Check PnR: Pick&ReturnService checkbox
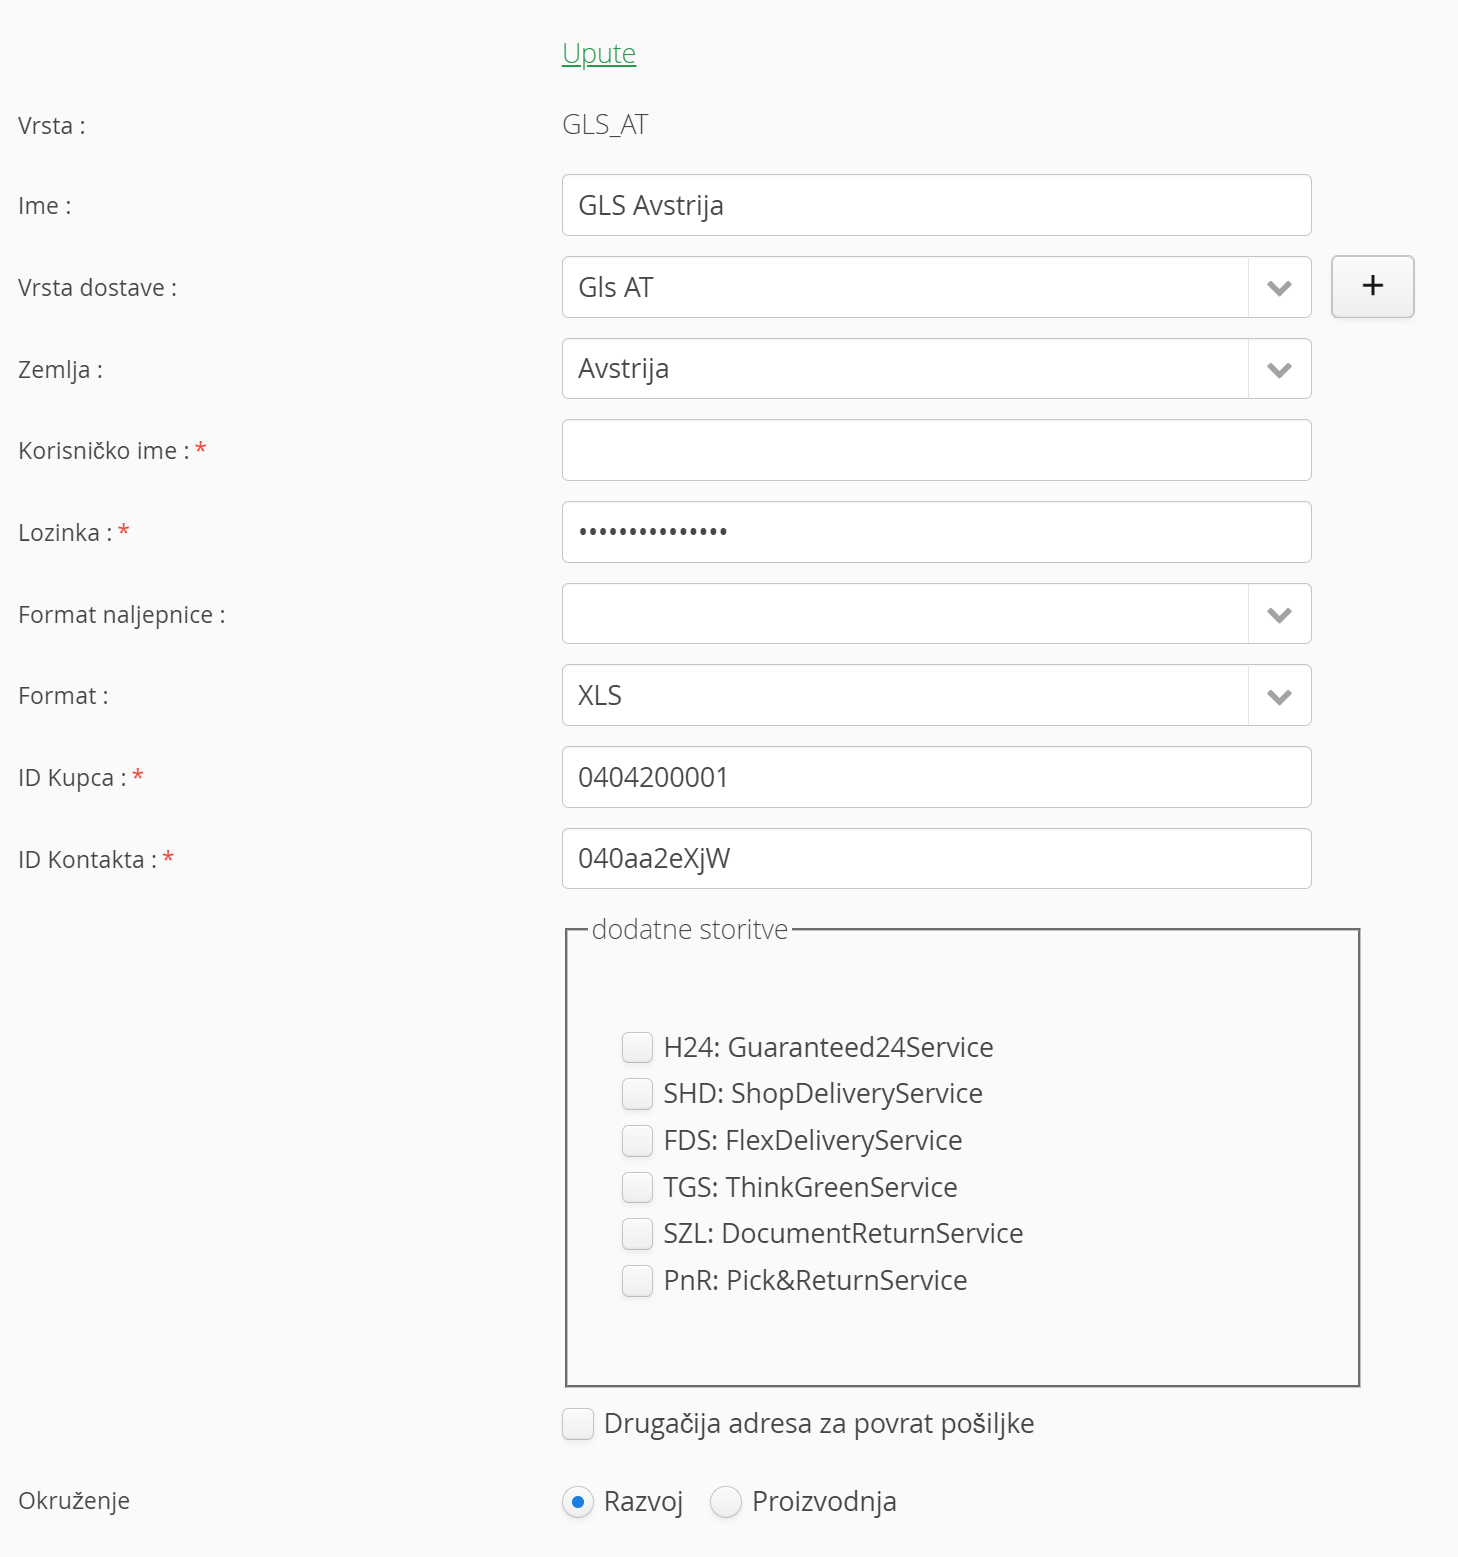This screenshot has height=1557, width=1458. (637, 1280)
